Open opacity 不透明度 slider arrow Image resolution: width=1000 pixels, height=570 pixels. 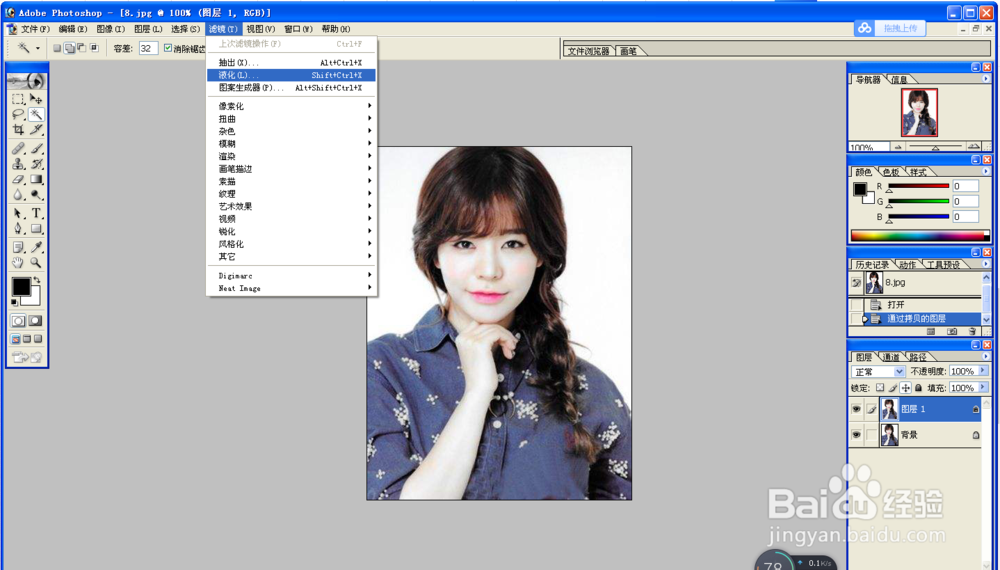[x=983, y=371]
